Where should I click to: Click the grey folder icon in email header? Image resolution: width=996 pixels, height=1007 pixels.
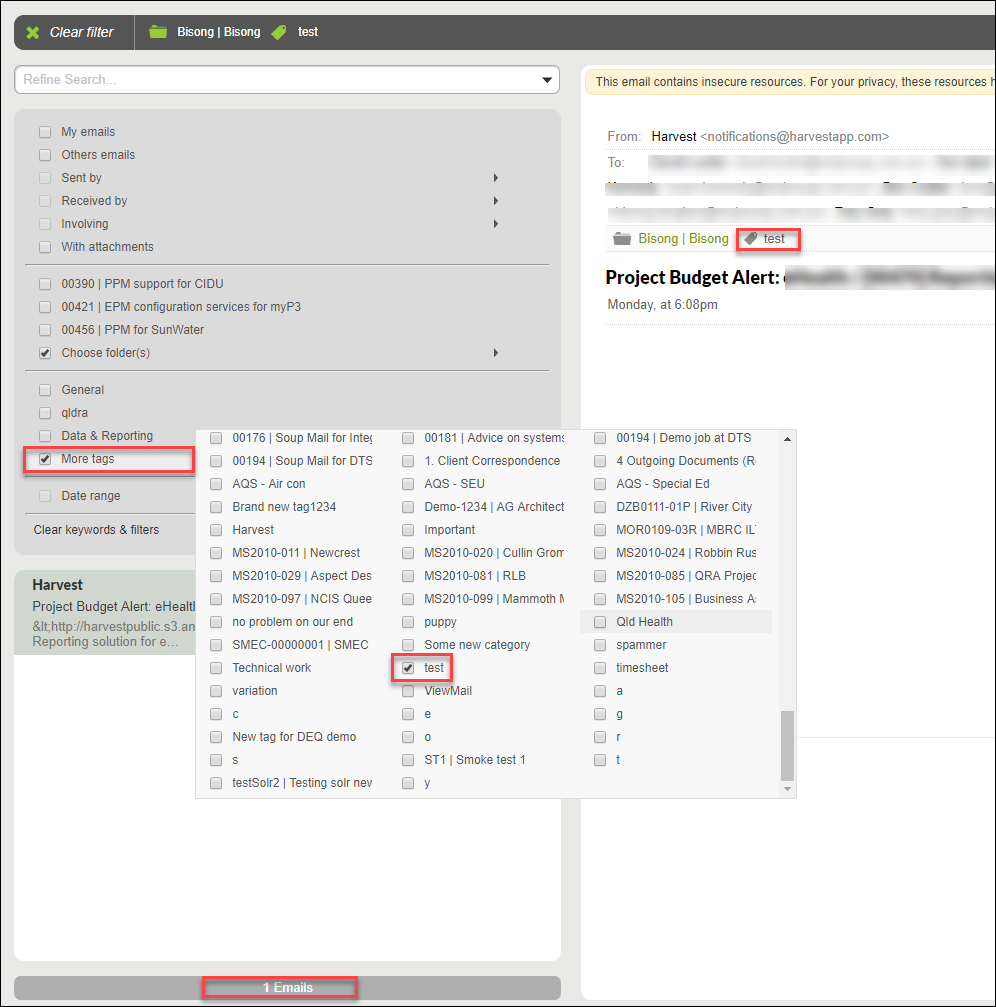coord(622,239)
